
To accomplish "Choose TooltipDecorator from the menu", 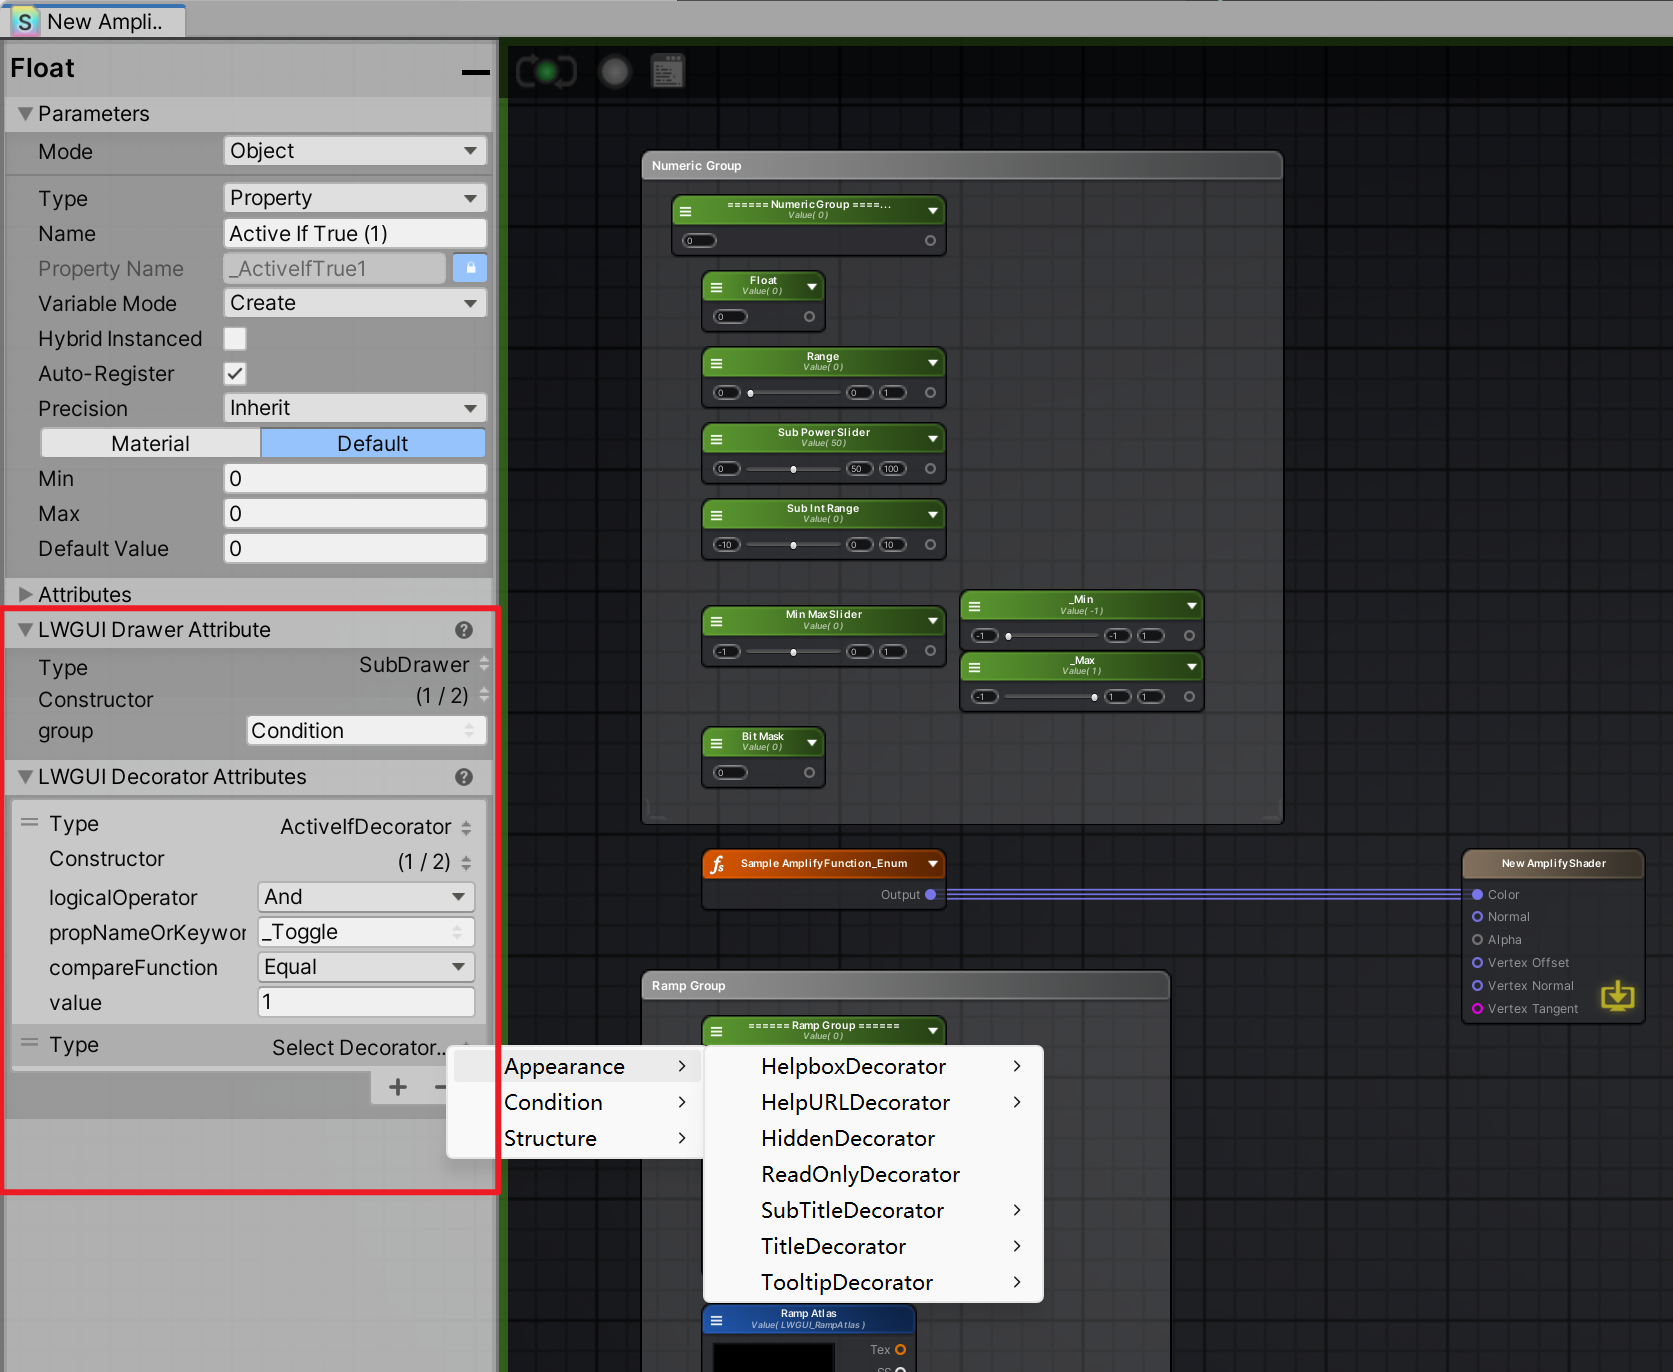I will tap(873, 1282).
